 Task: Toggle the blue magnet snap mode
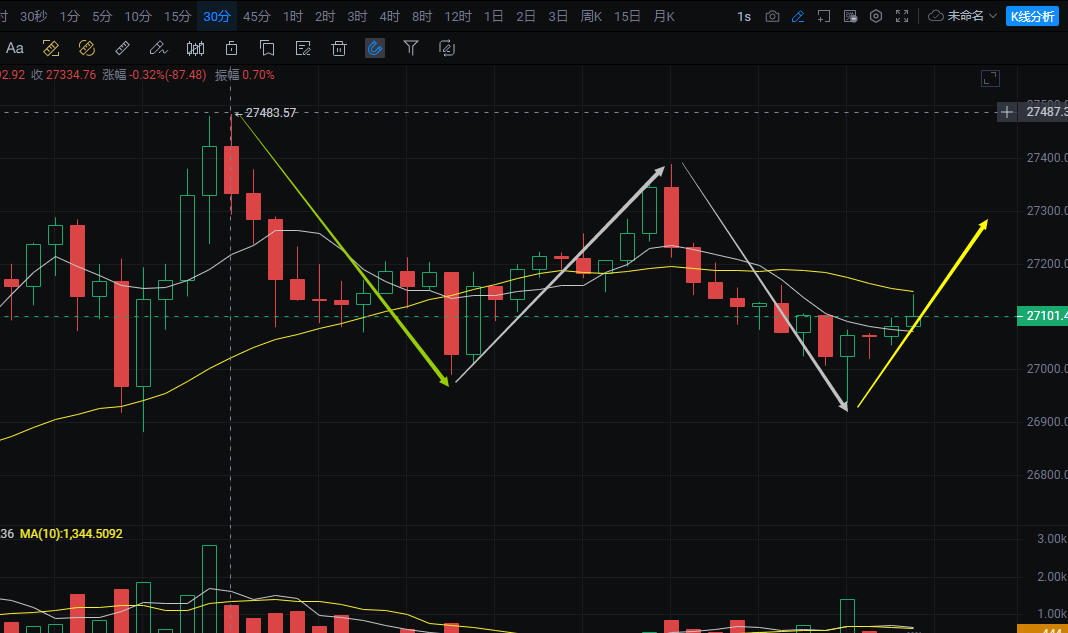[375, 48]
